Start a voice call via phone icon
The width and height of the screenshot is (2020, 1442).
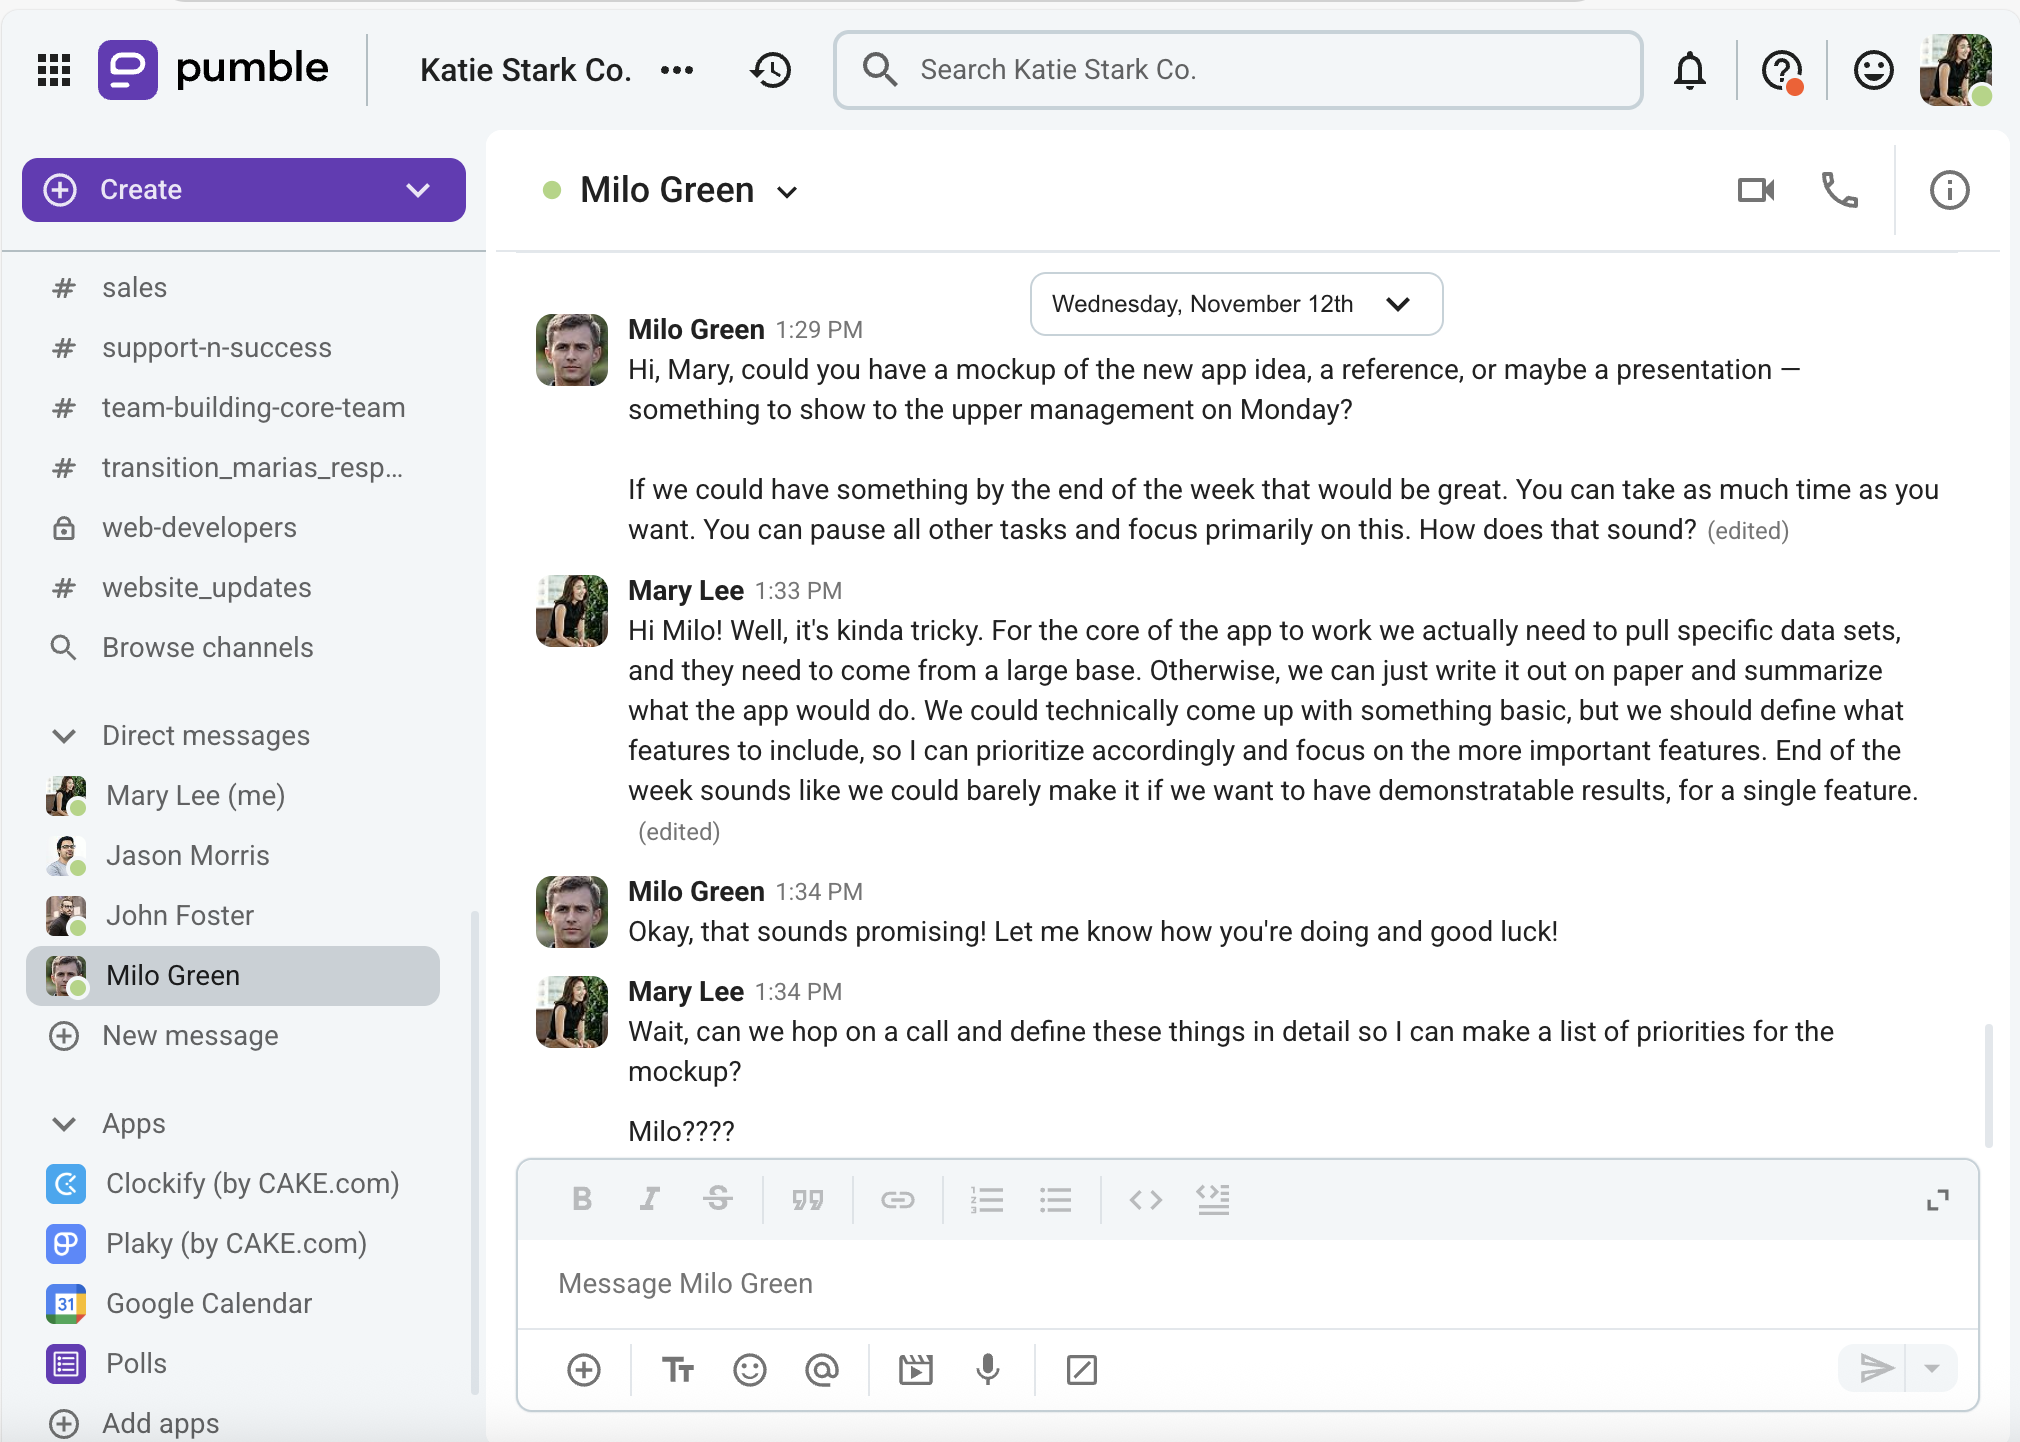[1839, 190]
